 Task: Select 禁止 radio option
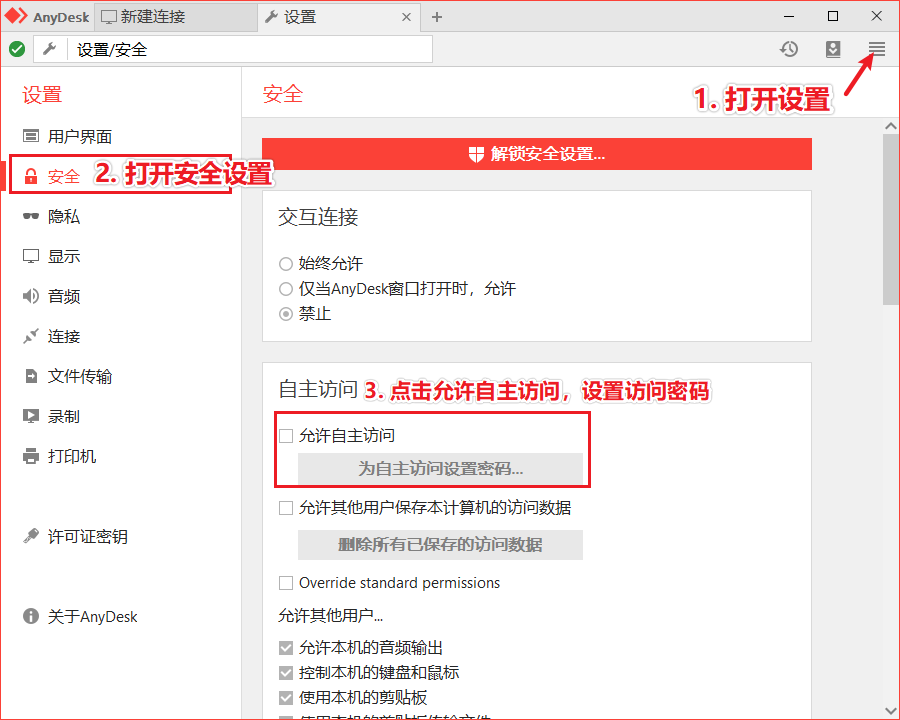286,314
